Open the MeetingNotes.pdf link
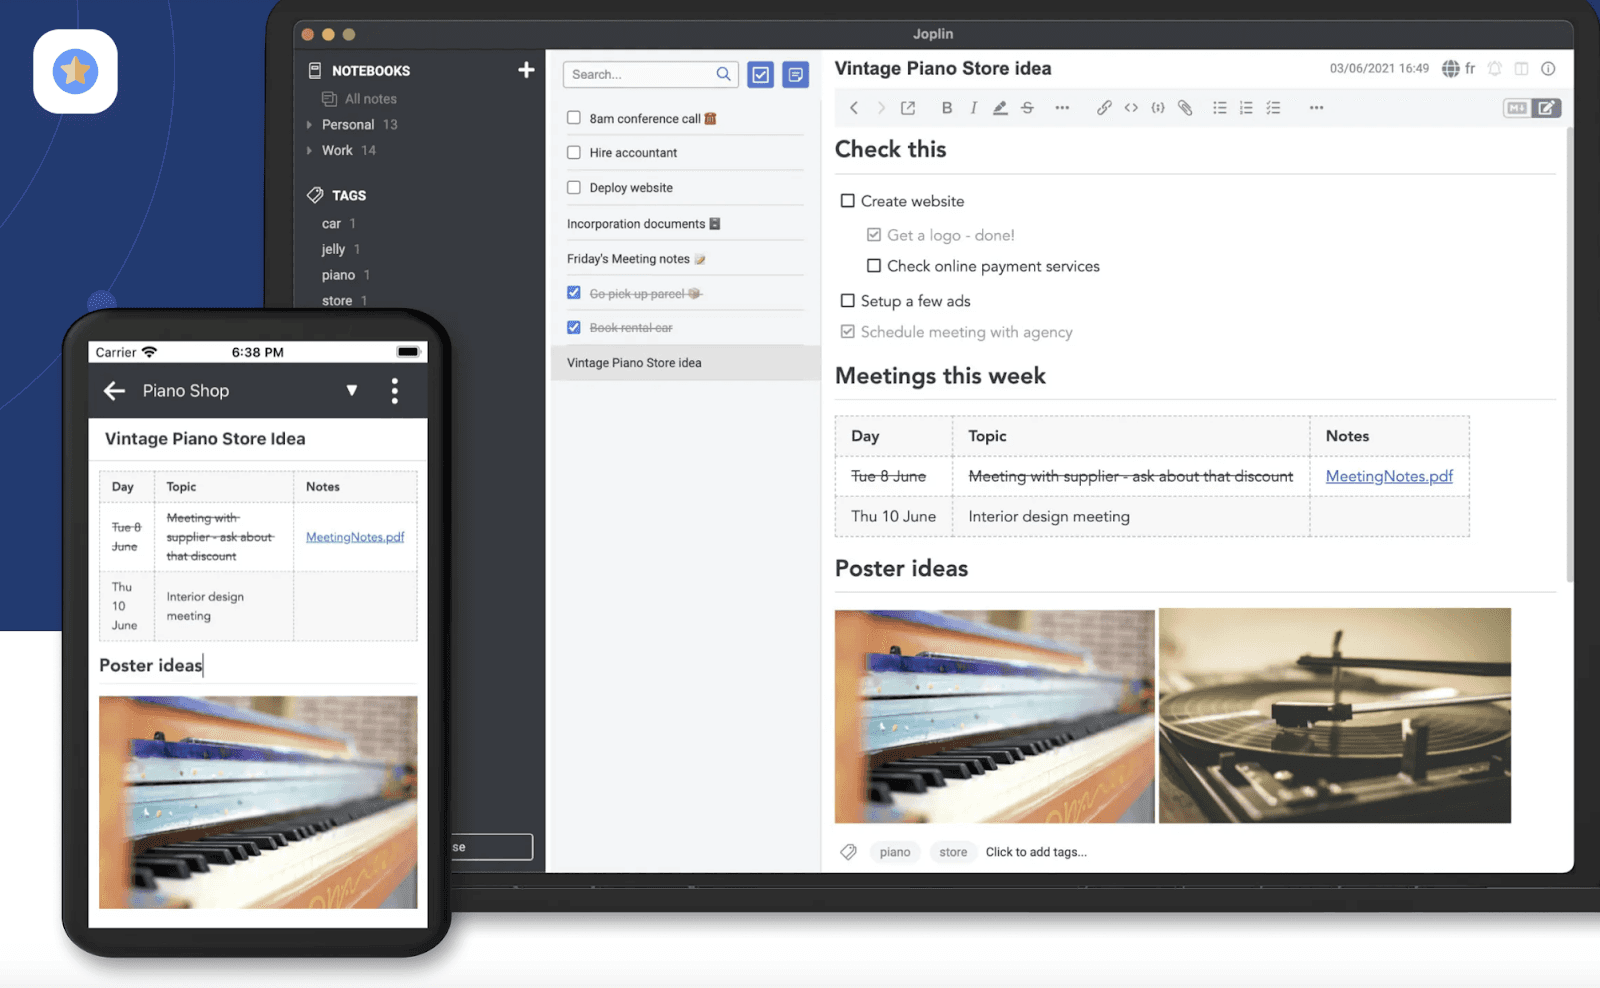 (x=1389, y=476)
